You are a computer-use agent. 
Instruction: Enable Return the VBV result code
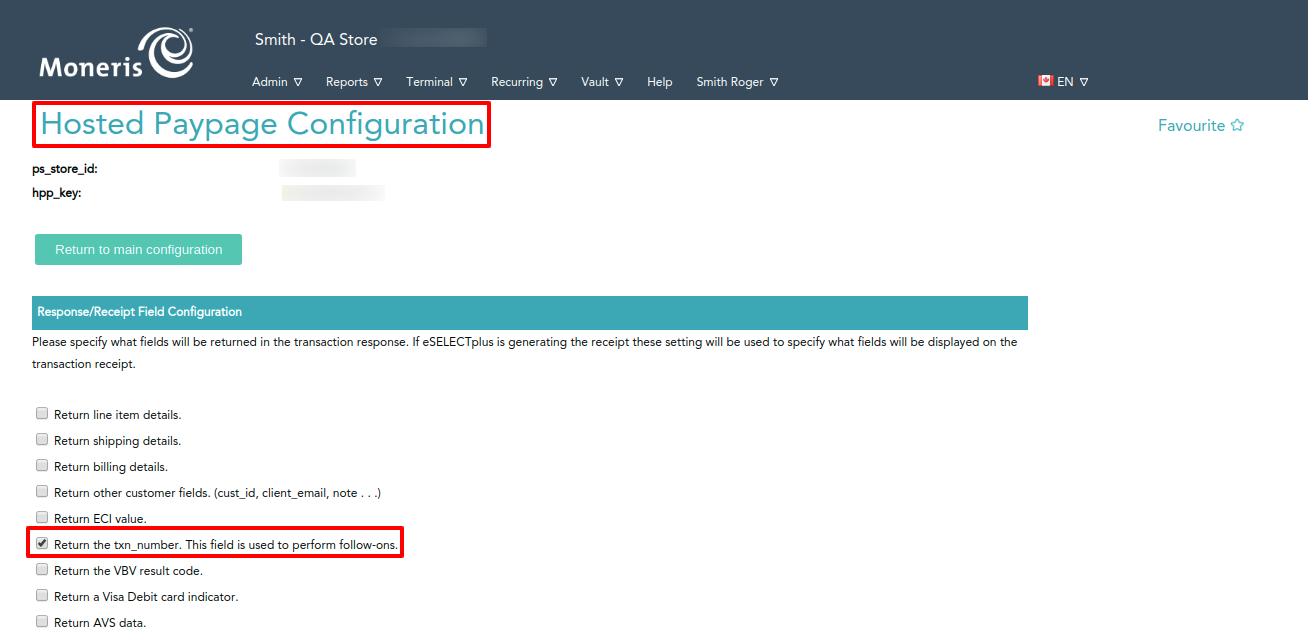coord(42,569)
